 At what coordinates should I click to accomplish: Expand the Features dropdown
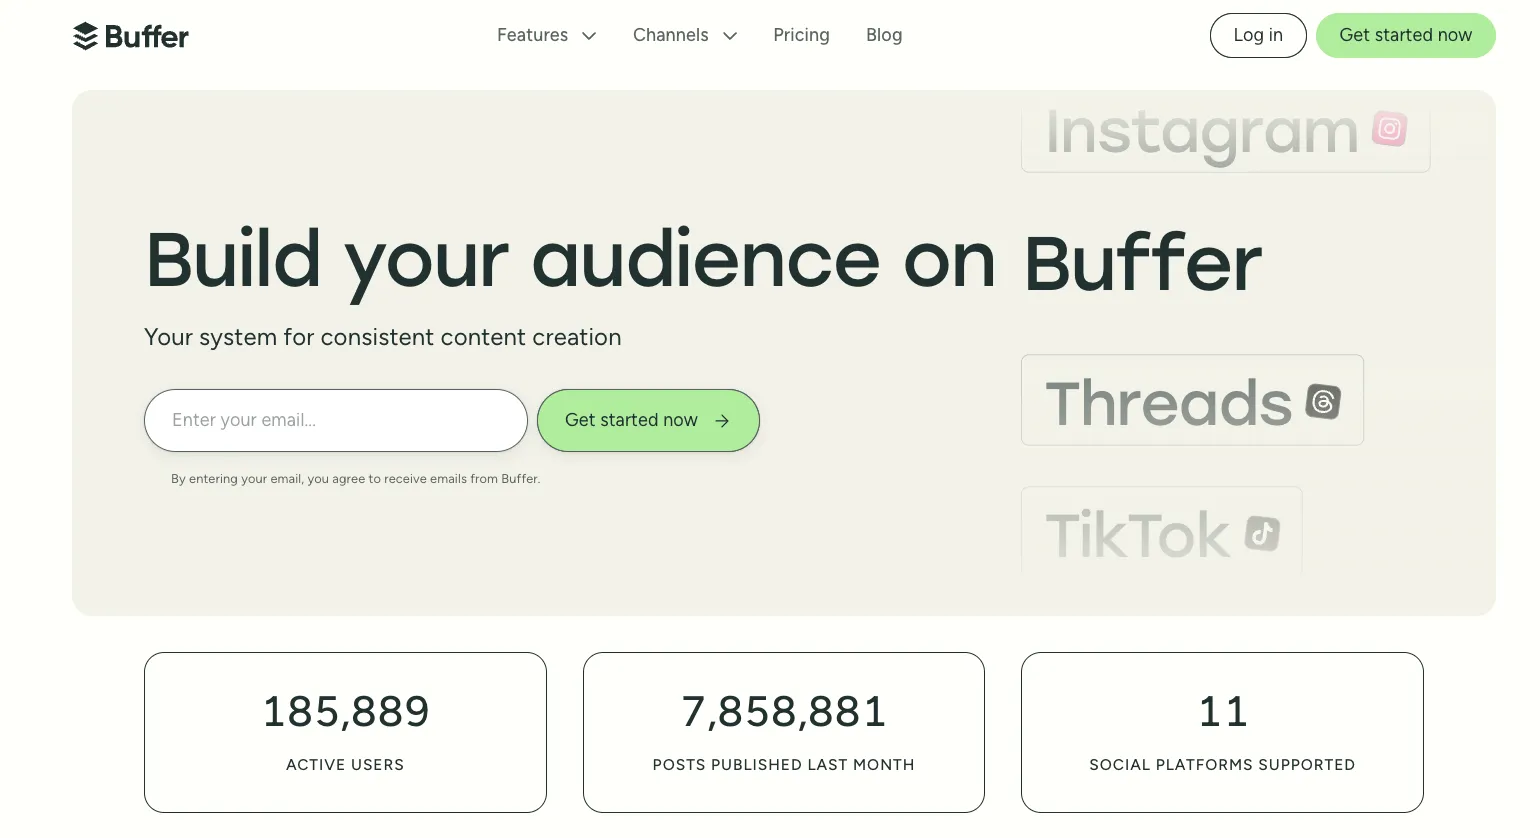[x=546, y=35]
